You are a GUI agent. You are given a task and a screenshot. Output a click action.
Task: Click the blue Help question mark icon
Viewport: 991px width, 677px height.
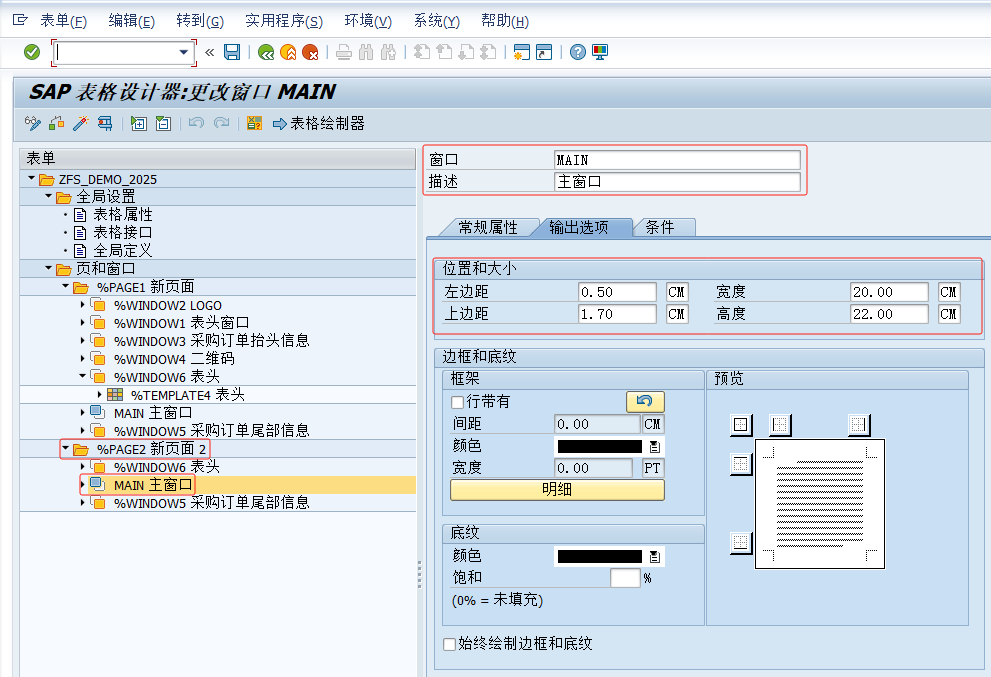(x=578, y=52)
